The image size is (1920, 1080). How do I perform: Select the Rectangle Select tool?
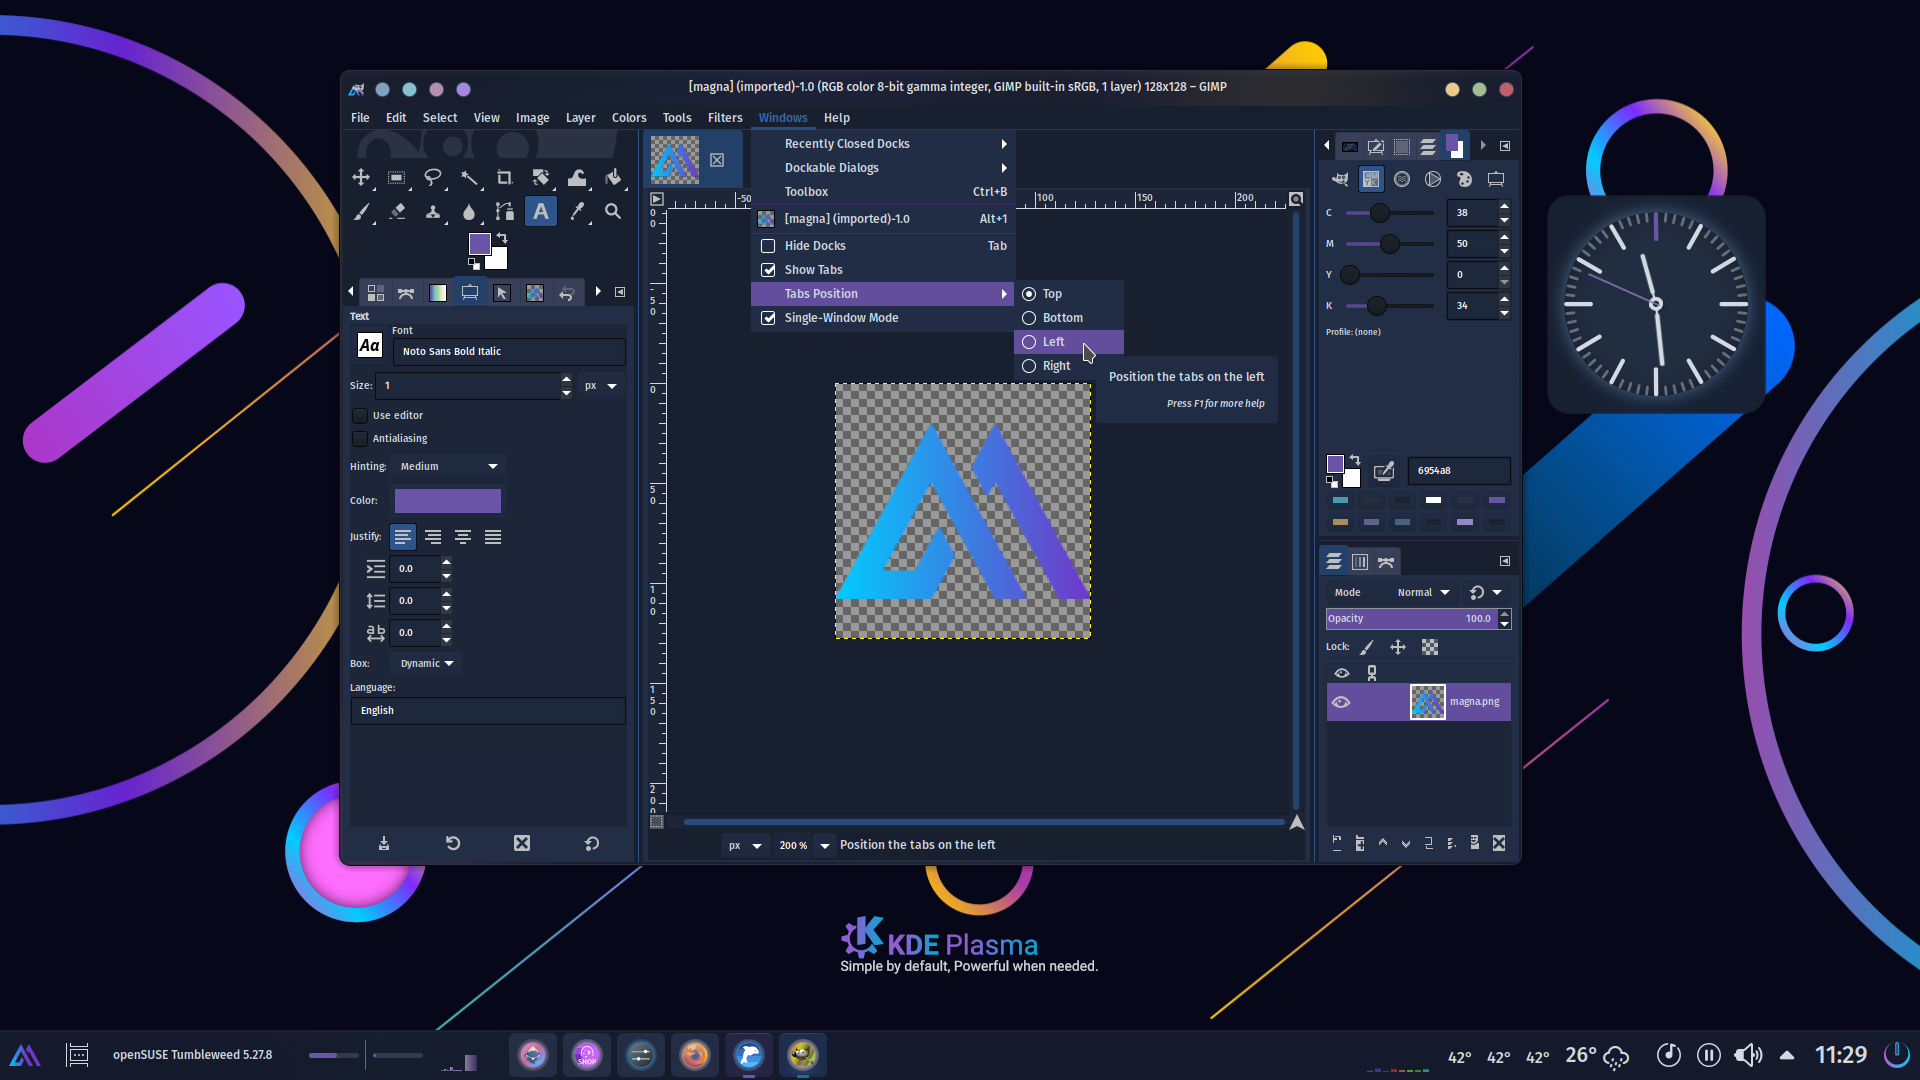tap(397, 178)
